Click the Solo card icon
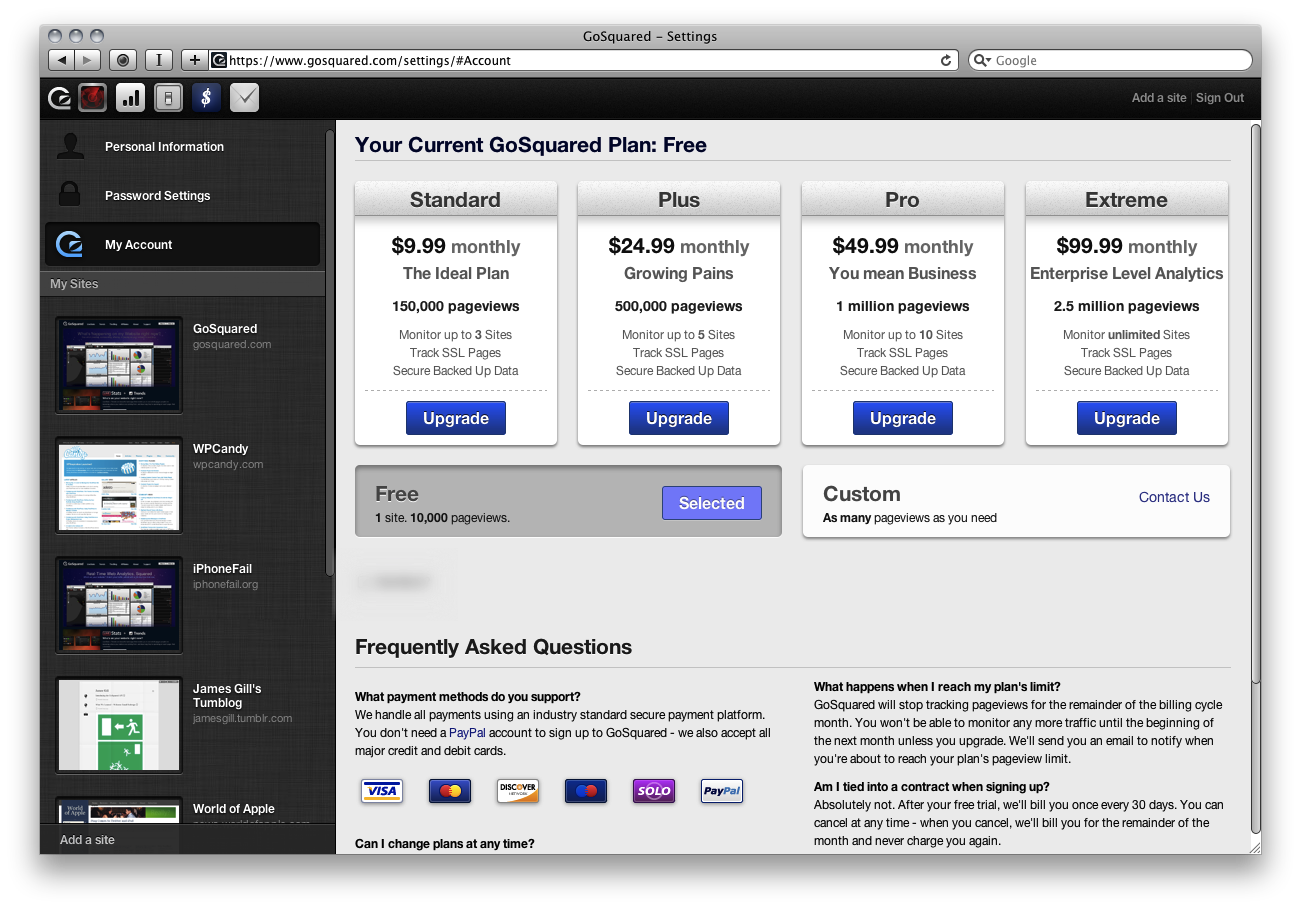The image size is (1301, 909). [x=654, y=791]
